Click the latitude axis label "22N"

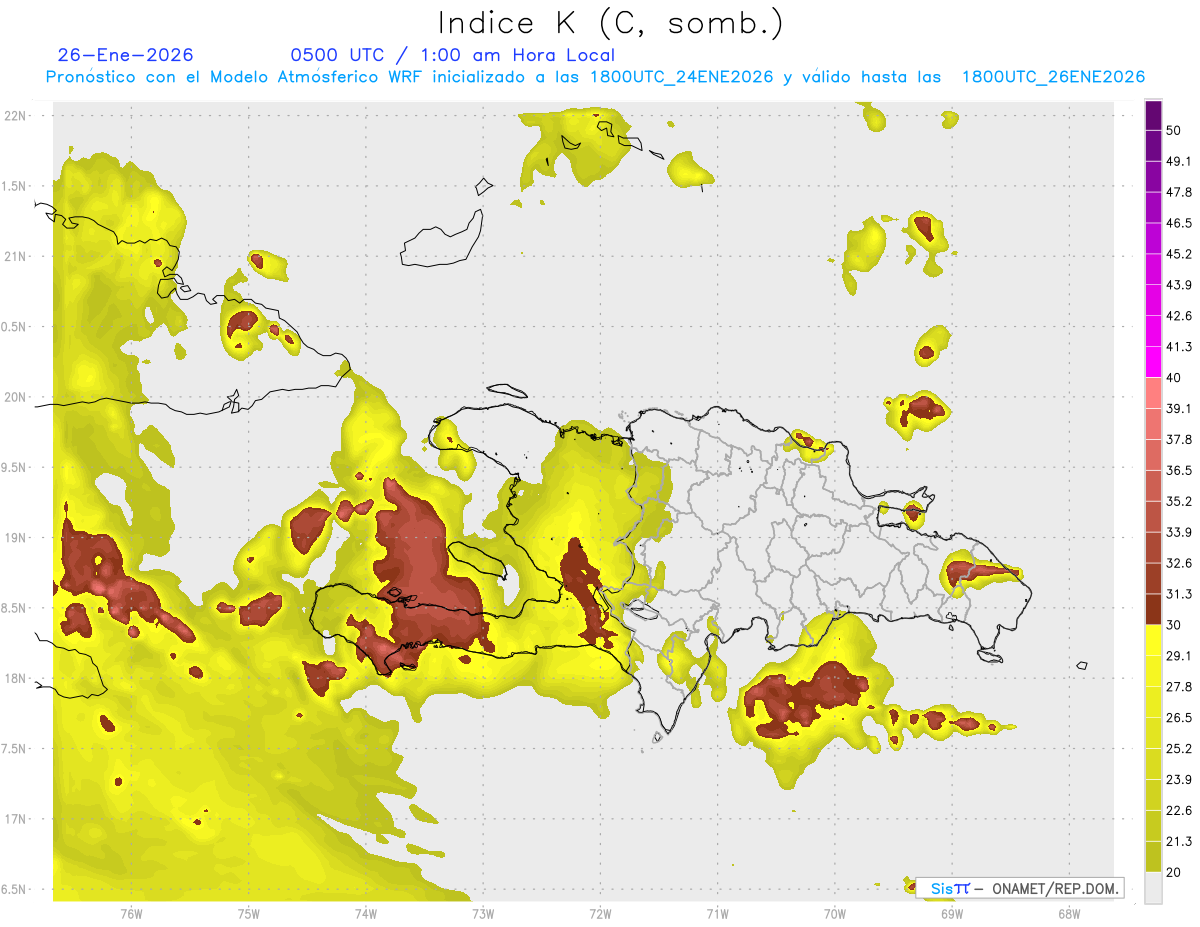click(16, 116)
